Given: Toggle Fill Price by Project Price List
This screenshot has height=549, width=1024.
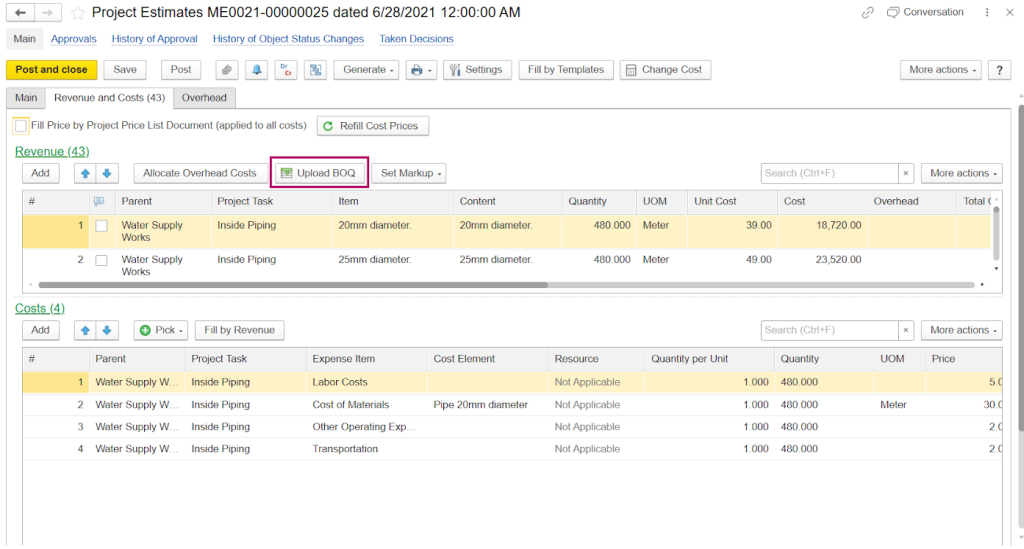Looking at the screenshot, I should (x=21, y=125).
